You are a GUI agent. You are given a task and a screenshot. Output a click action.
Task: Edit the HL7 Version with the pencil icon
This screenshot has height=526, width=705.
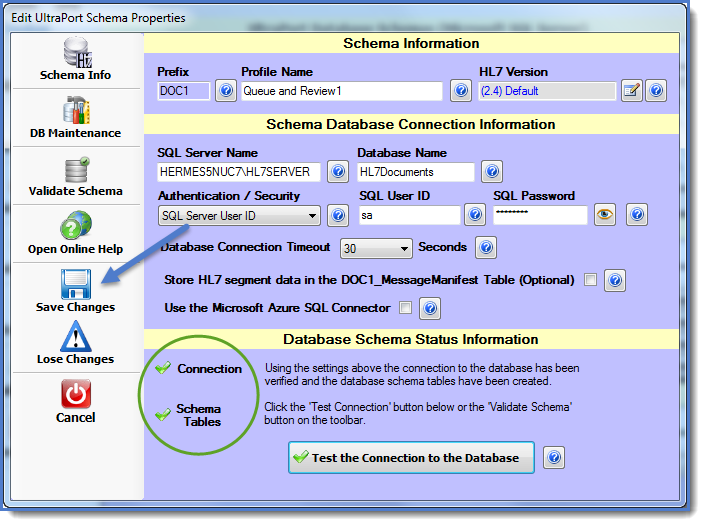pyautogui.click(x=632, y=91)
